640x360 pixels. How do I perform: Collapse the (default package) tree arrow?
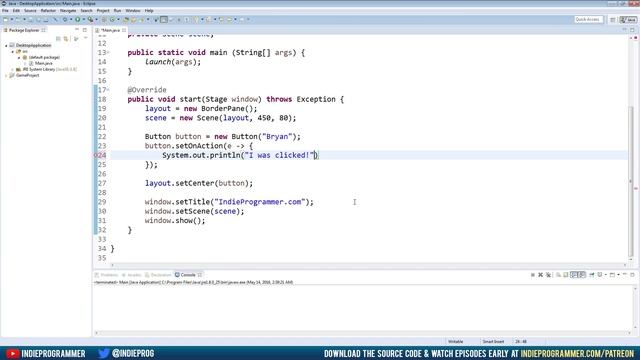pyautogui.click(x=19, y=58)
